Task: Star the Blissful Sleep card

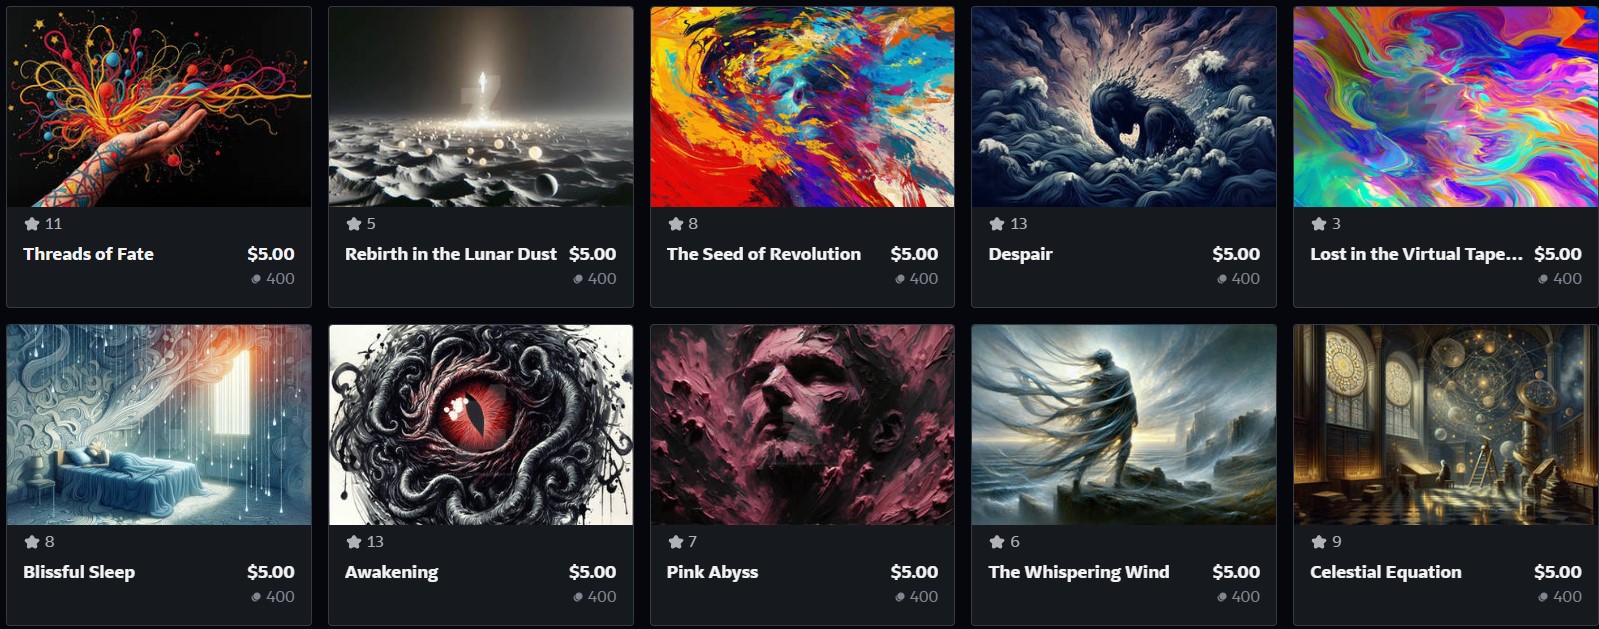Action: click(32, 542)
